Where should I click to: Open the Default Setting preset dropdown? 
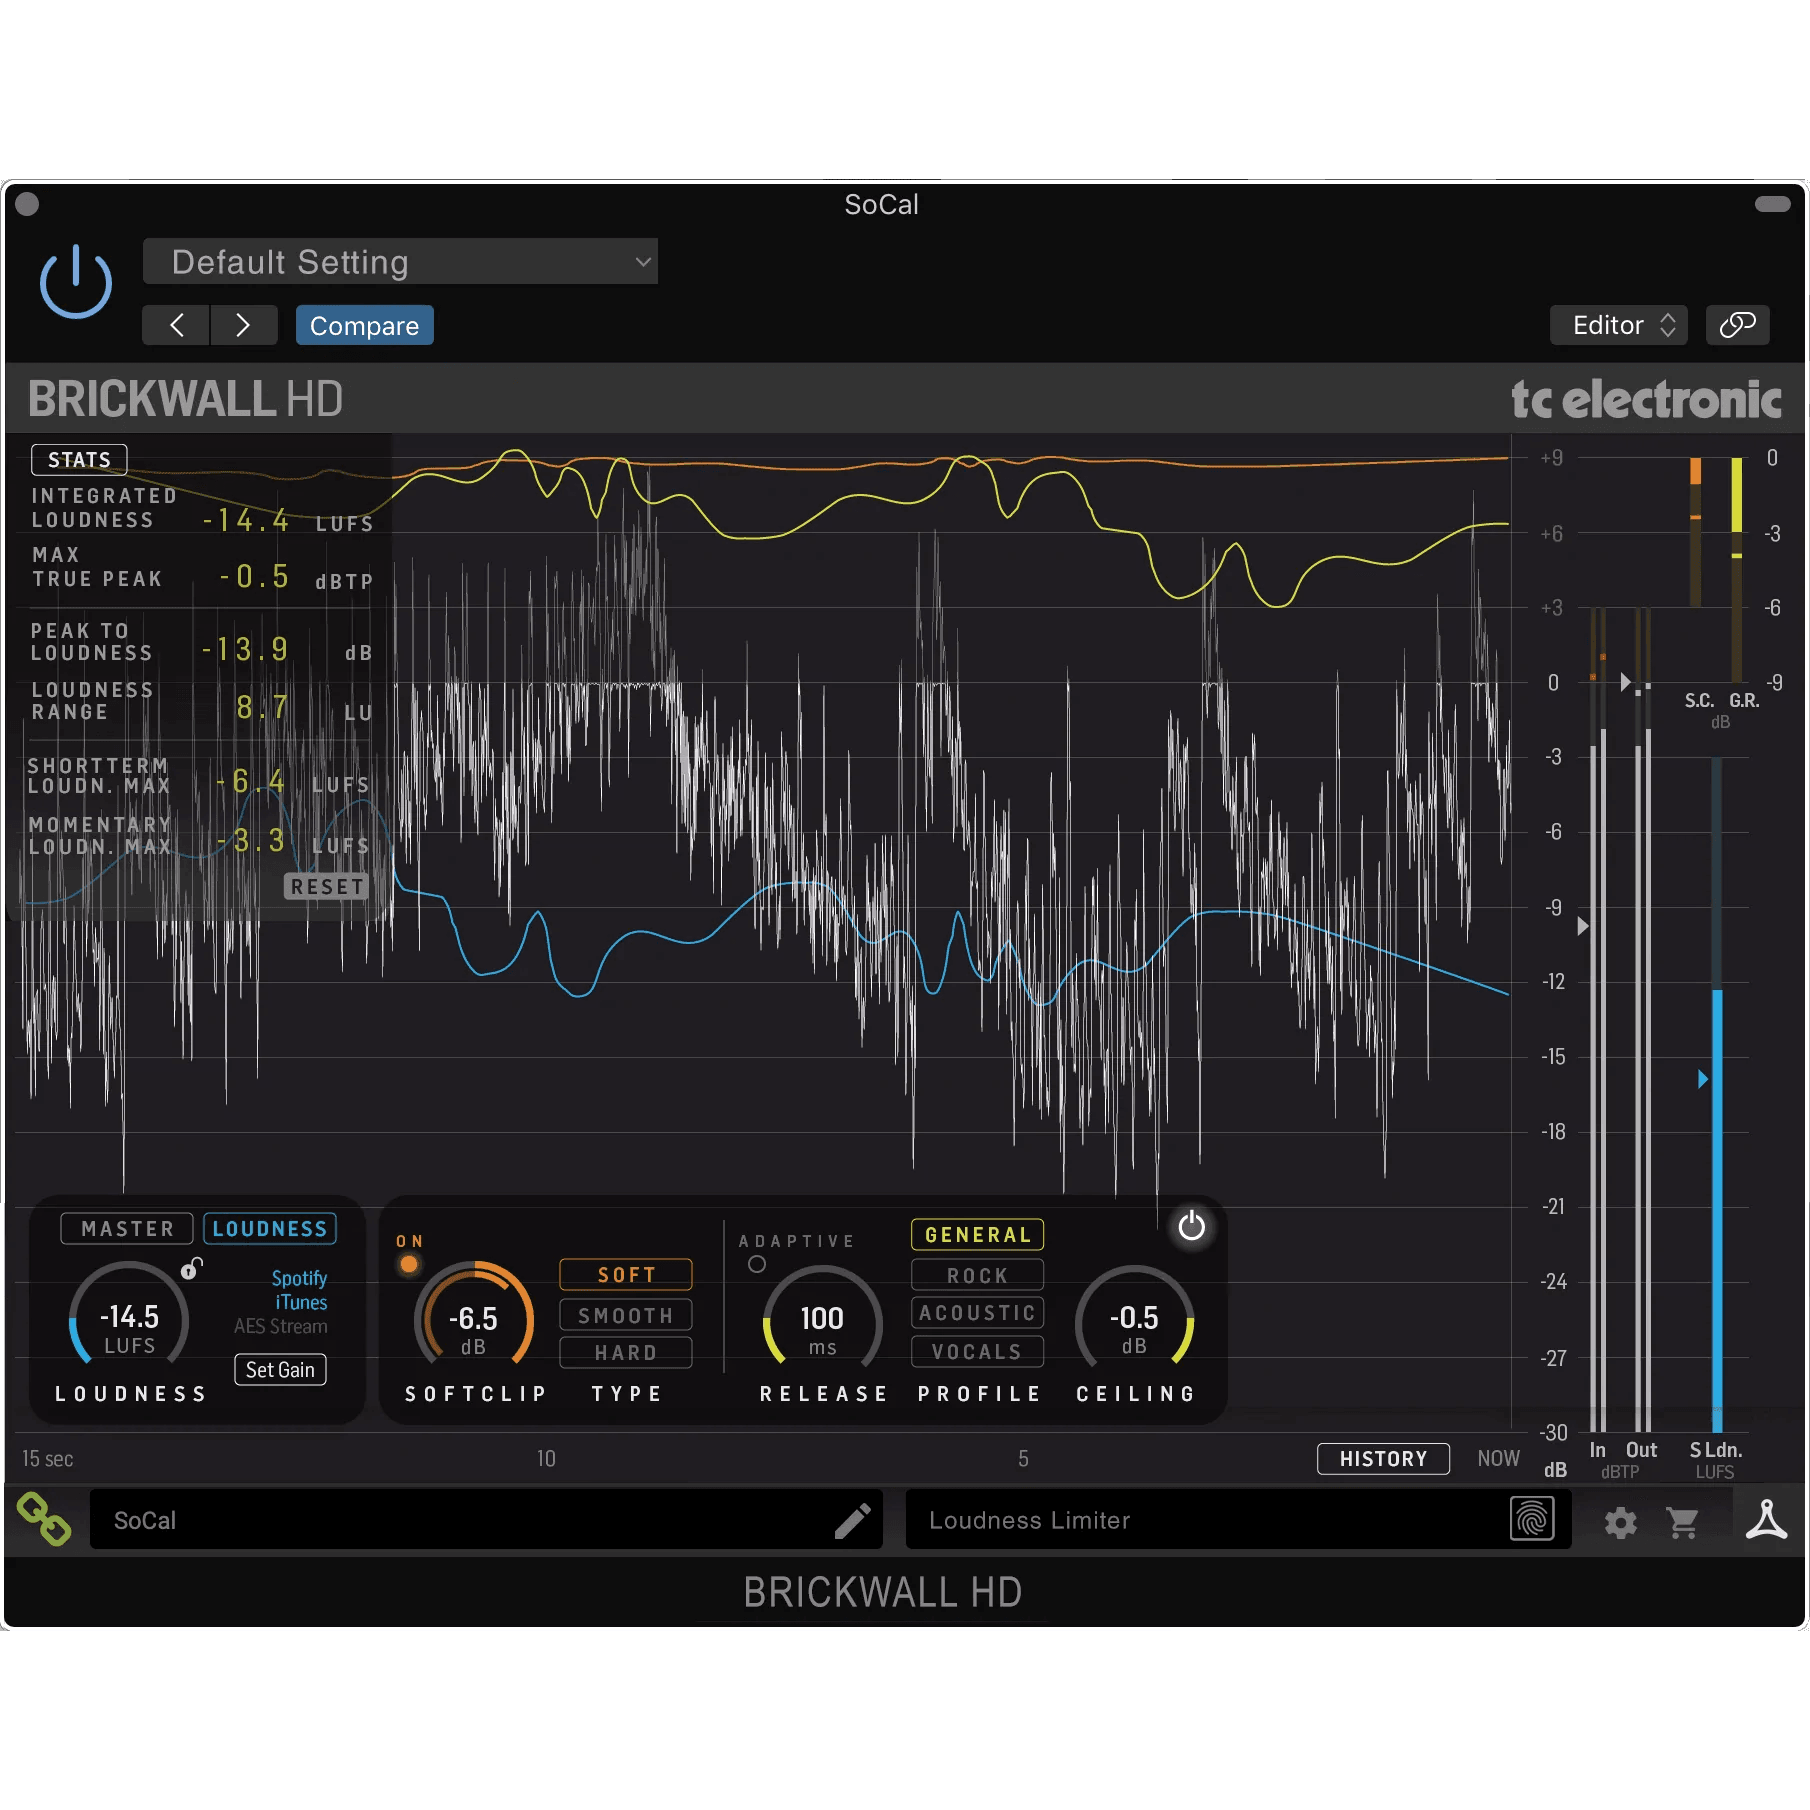(x=400, y=262)
